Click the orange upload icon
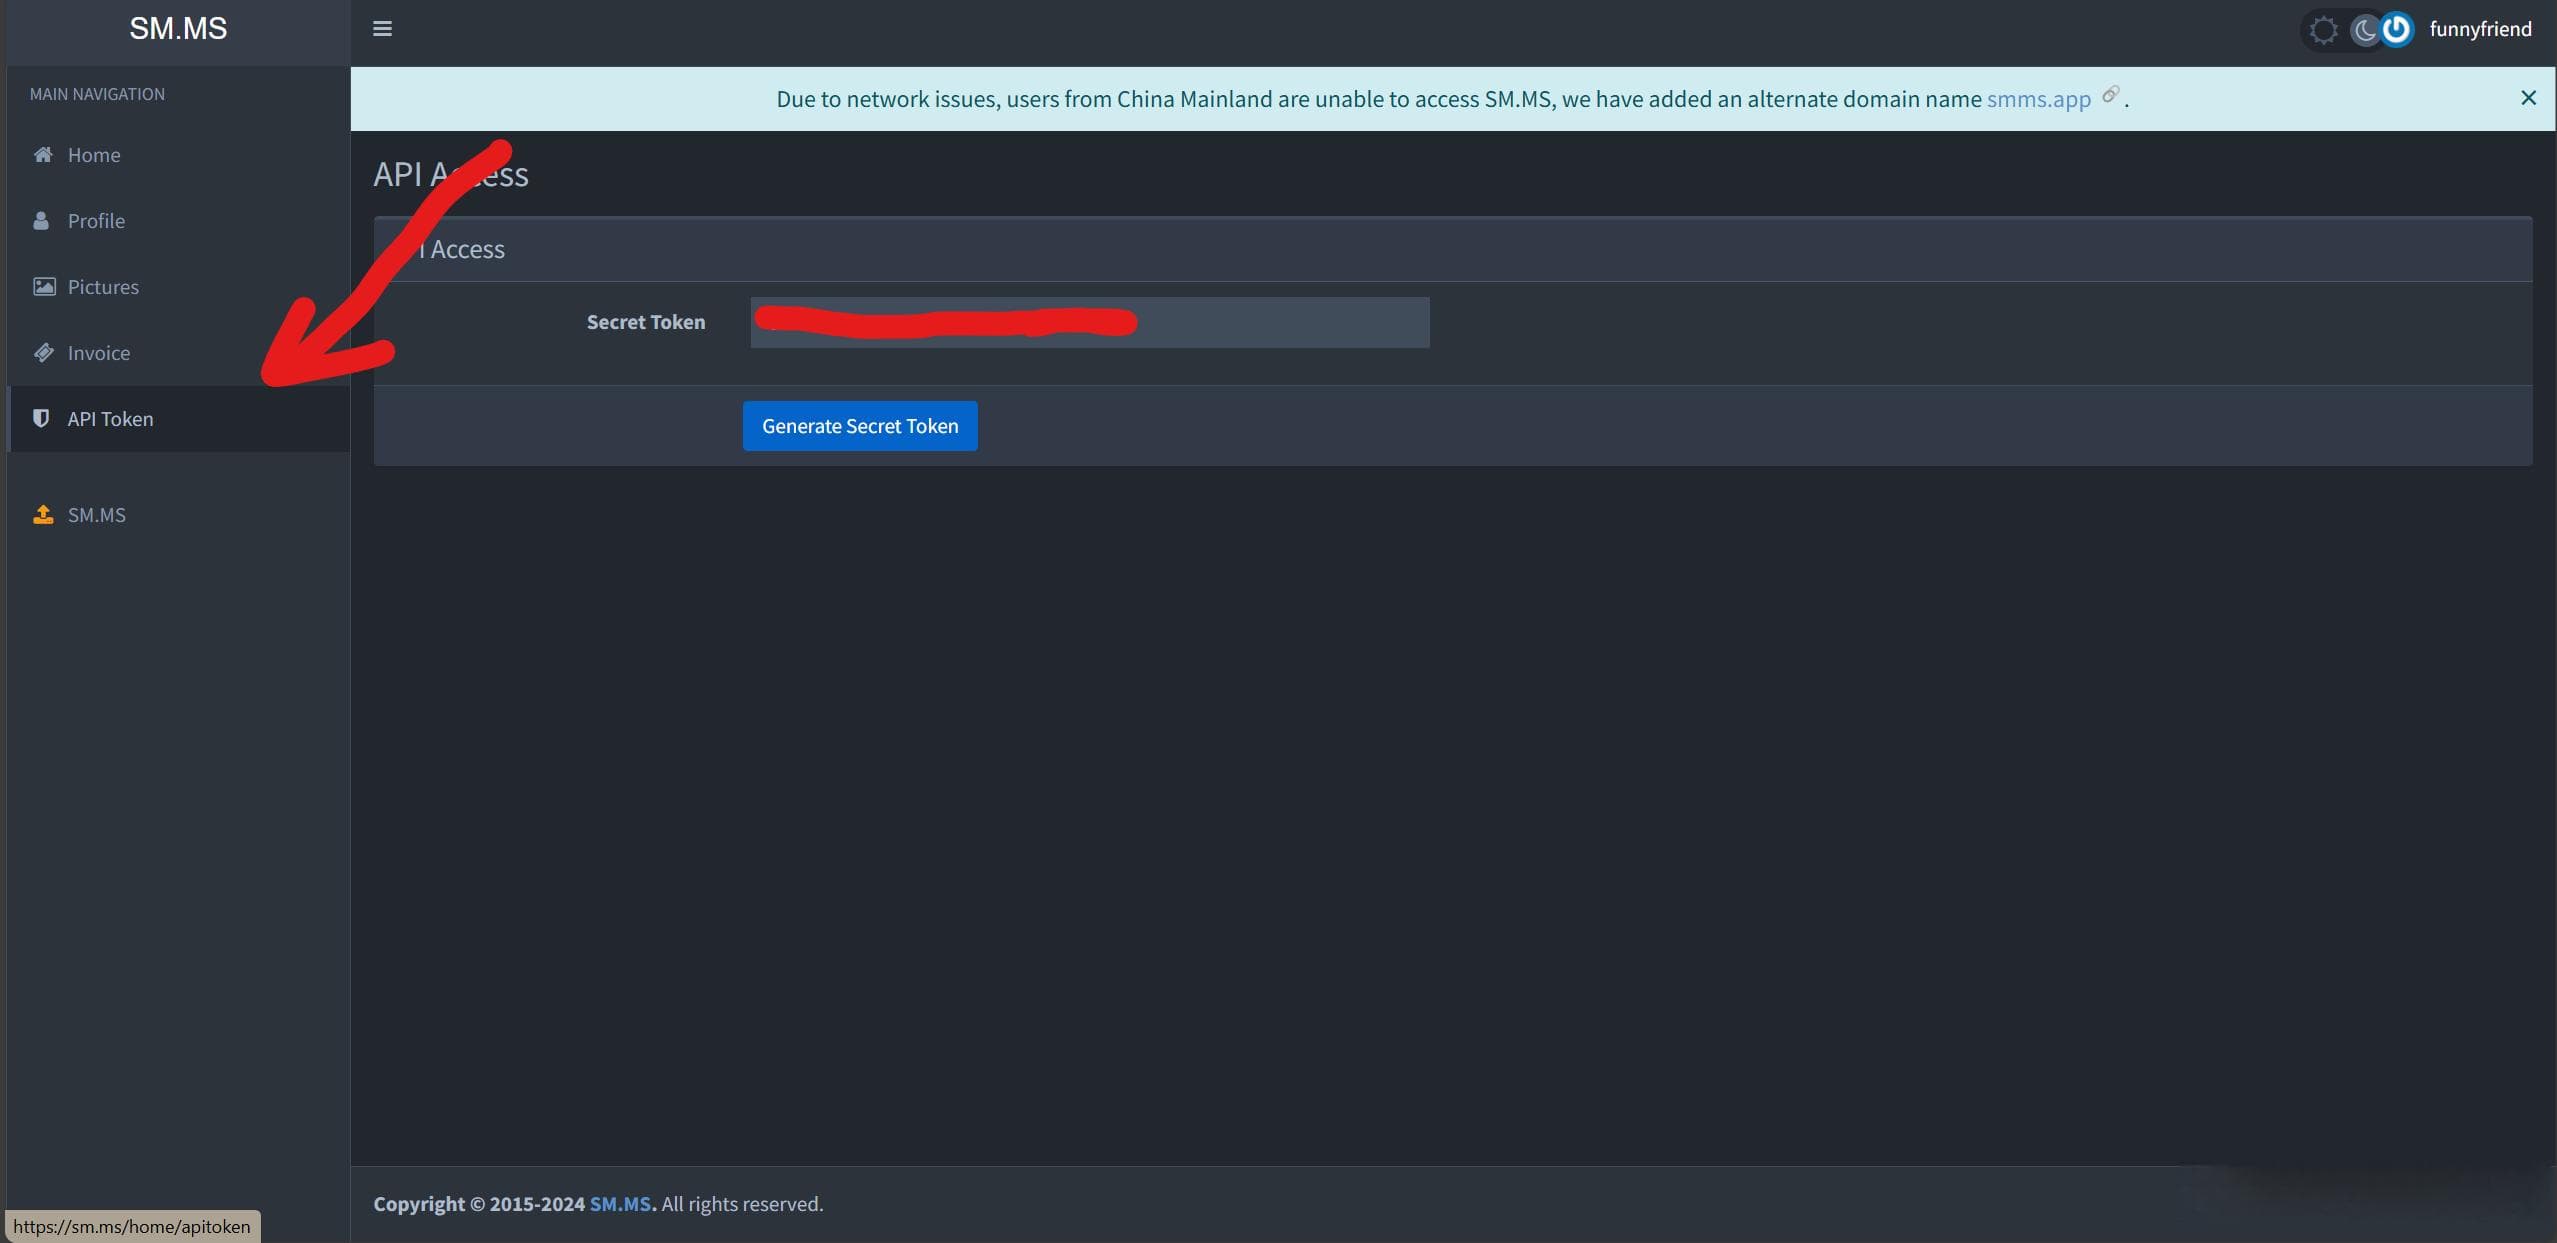The image size is (2557, 1243). (43, 514)
